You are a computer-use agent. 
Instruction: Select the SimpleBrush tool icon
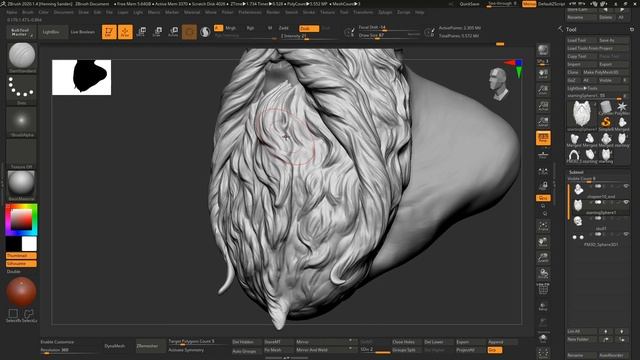point(606,123)
